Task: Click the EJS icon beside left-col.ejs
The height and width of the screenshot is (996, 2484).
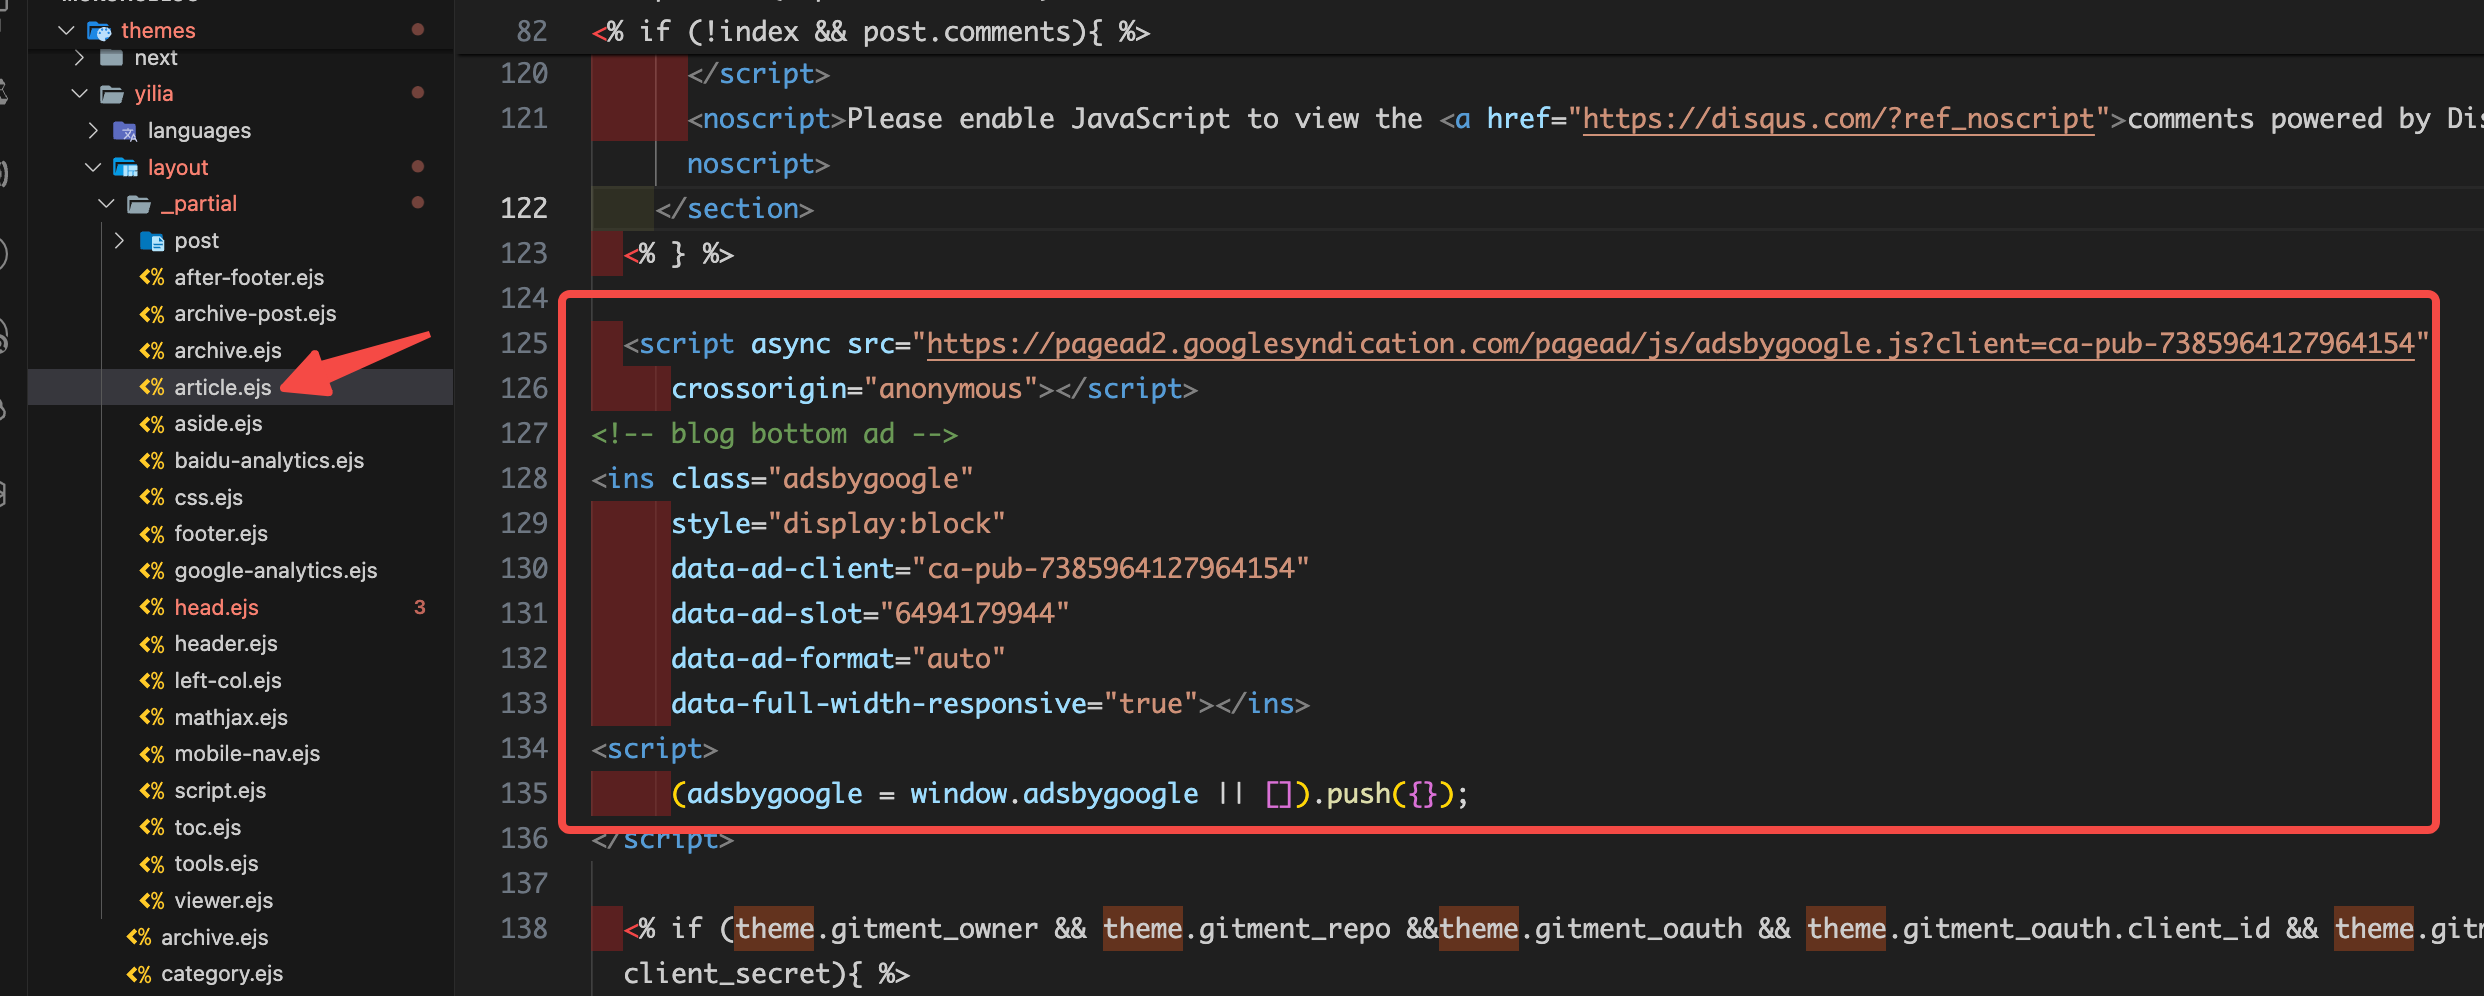Action: pyautogui.click(x=152, y=681)
